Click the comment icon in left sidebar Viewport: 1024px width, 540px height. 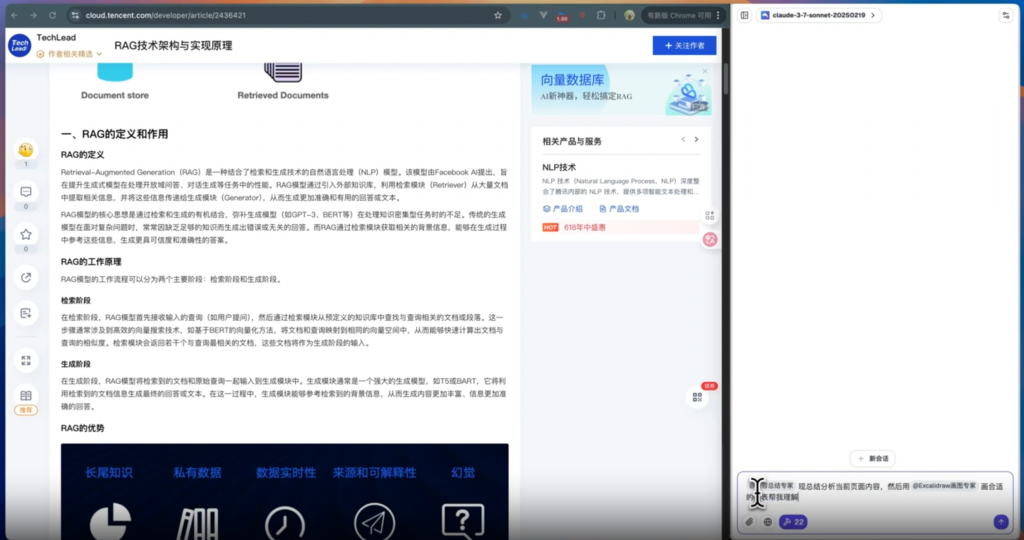point(26,192)
